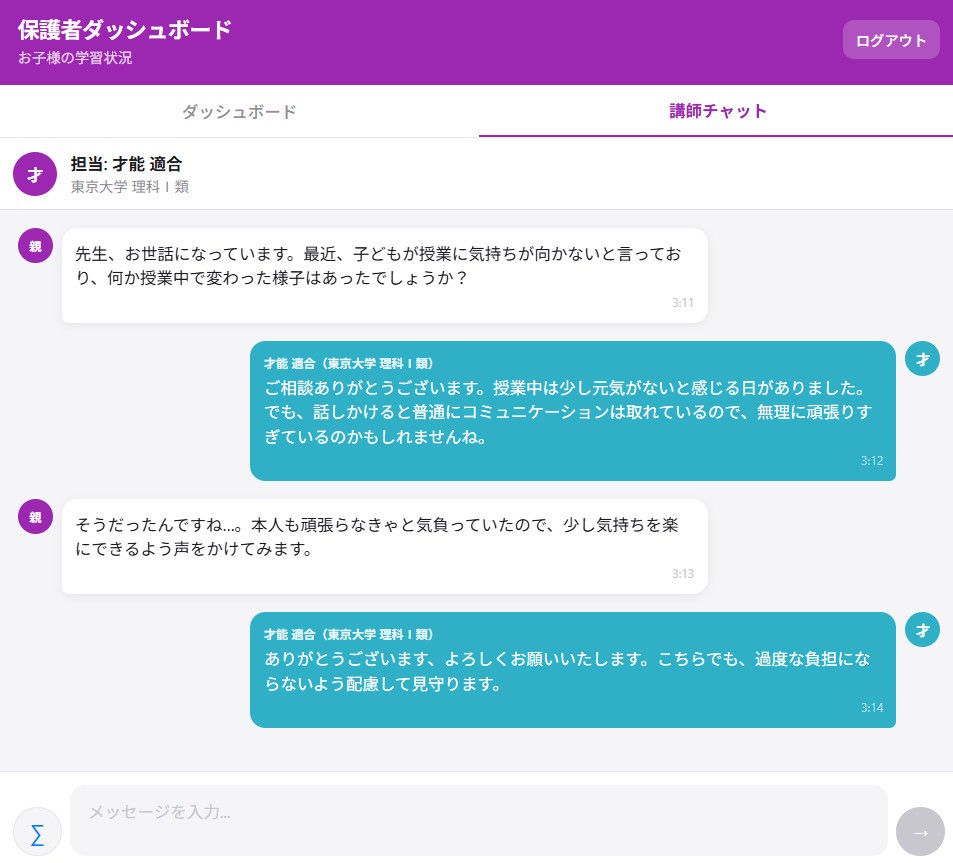Click the Σ icon beside the message input
Screen dimensions: 953x863
37,831
